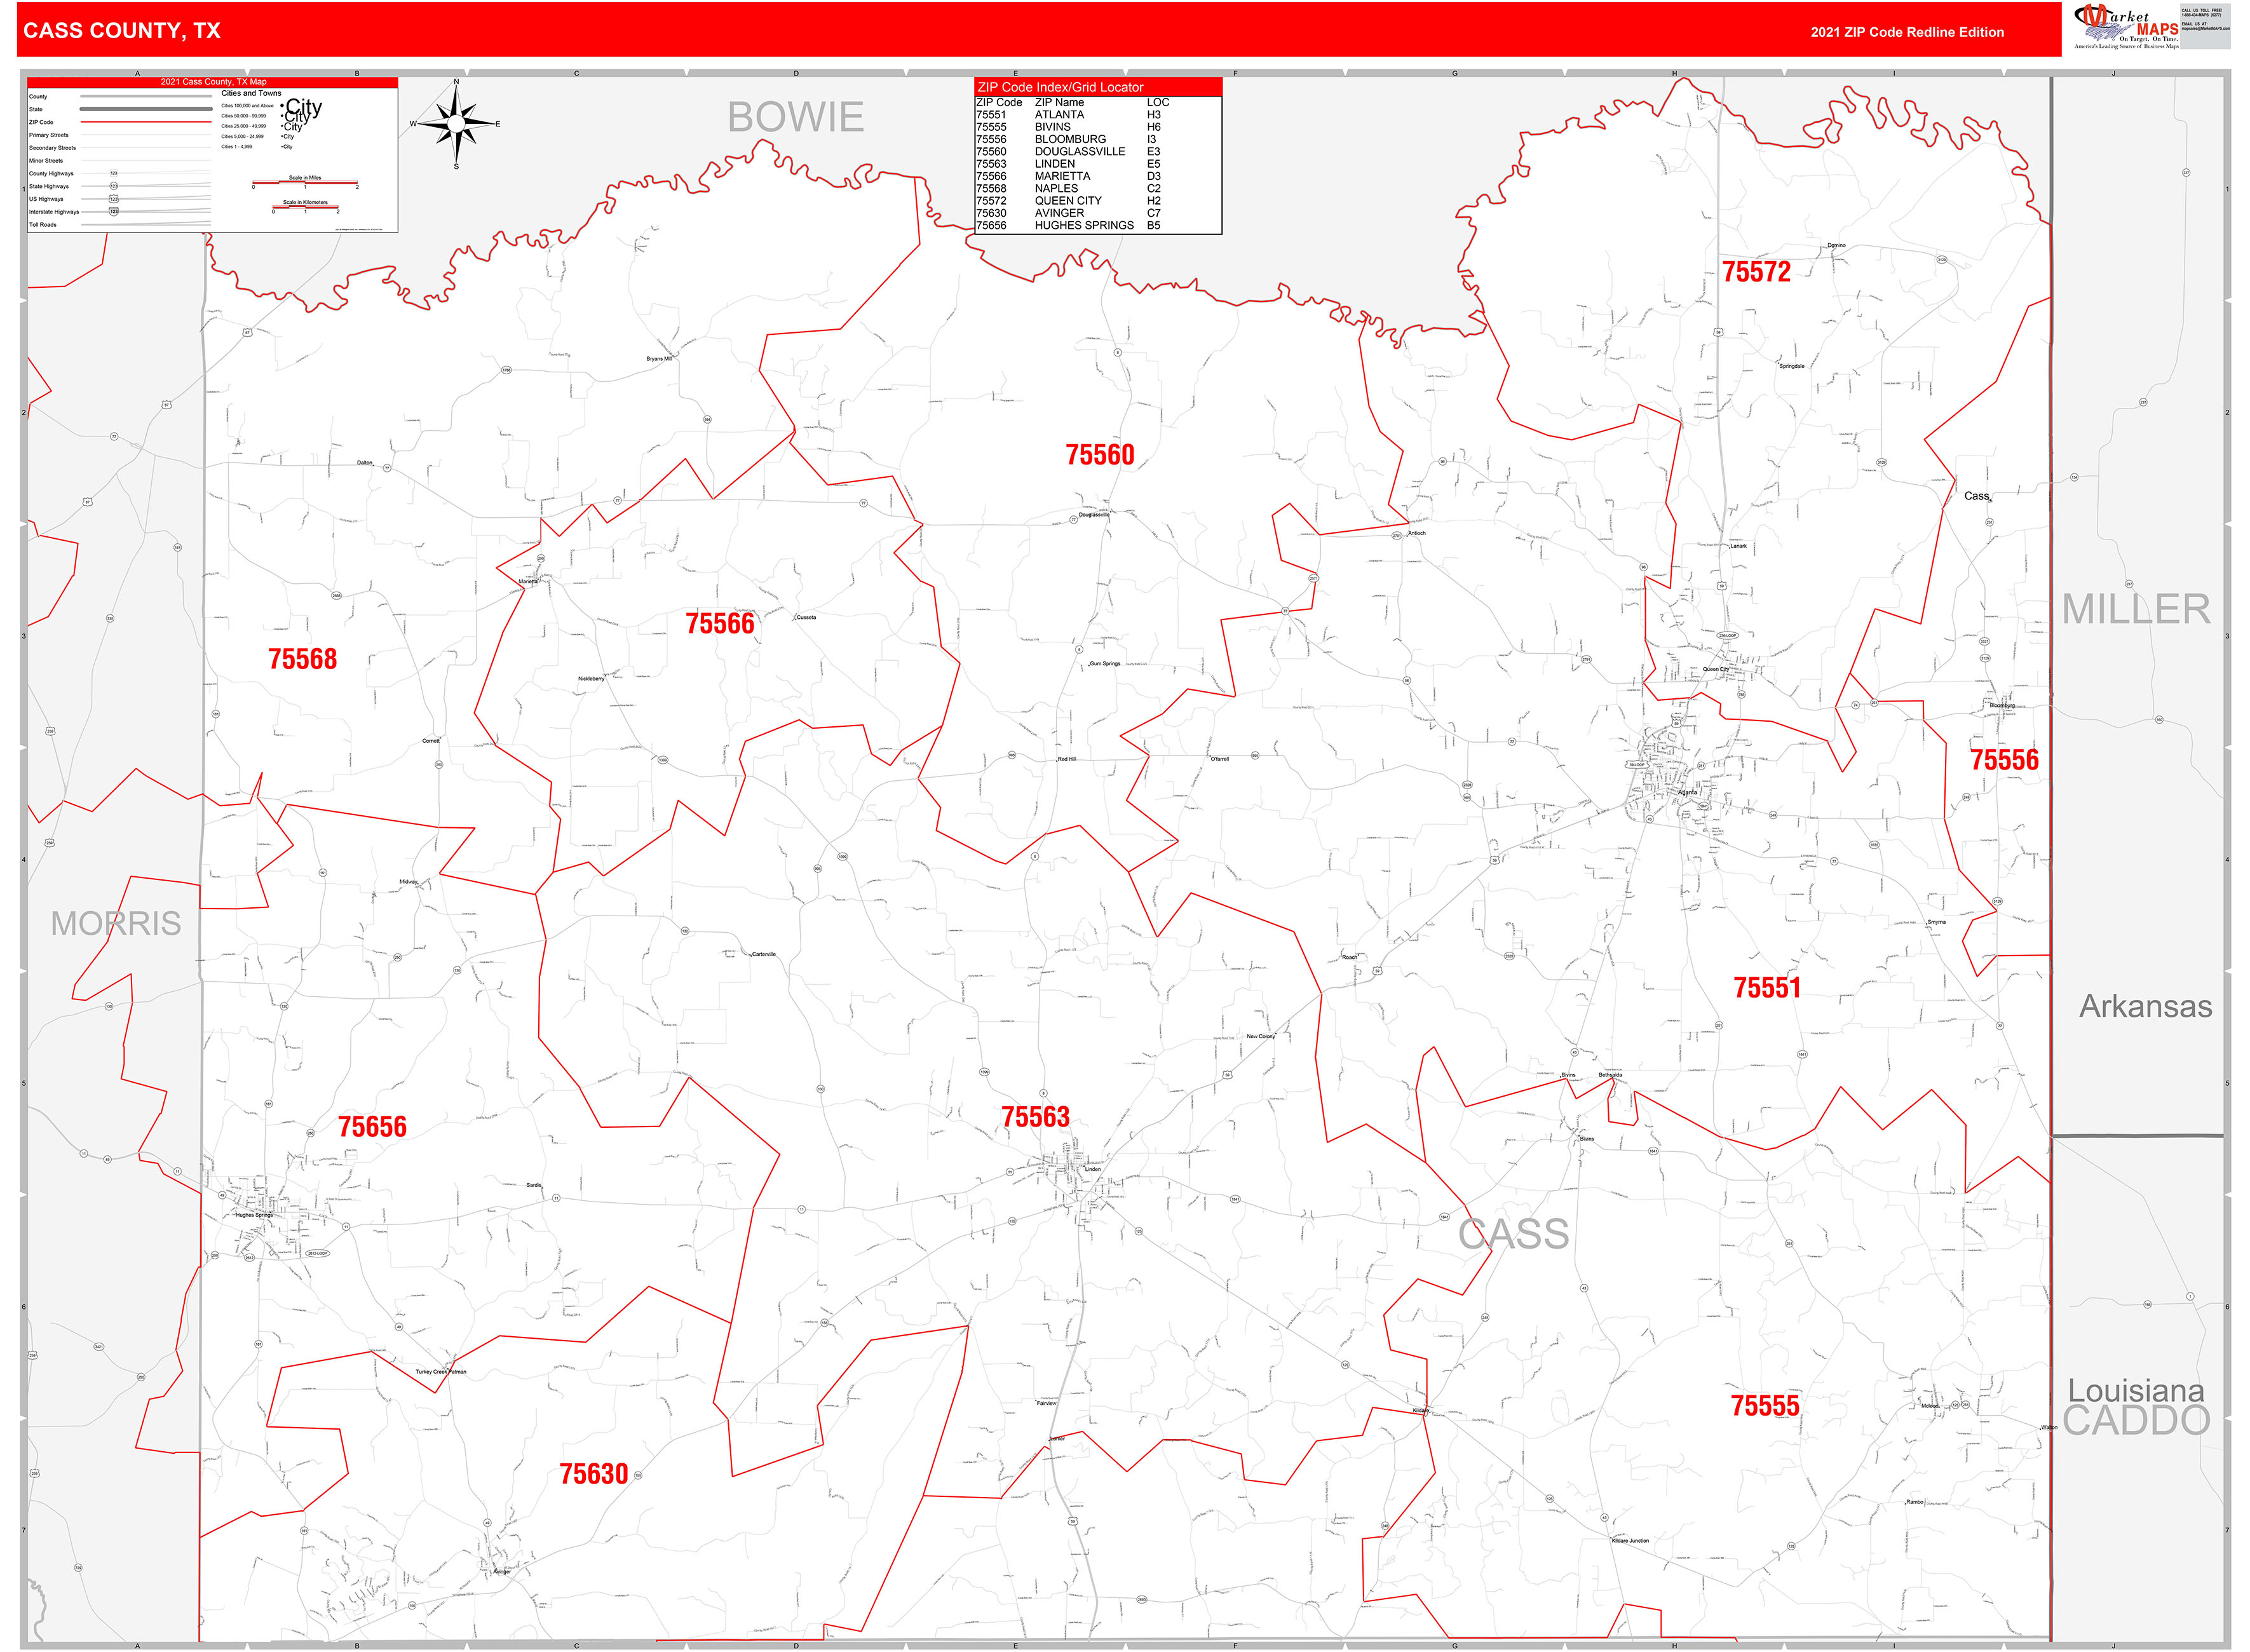
Task: Click the Louisiana state label
Action: 2136,1390
